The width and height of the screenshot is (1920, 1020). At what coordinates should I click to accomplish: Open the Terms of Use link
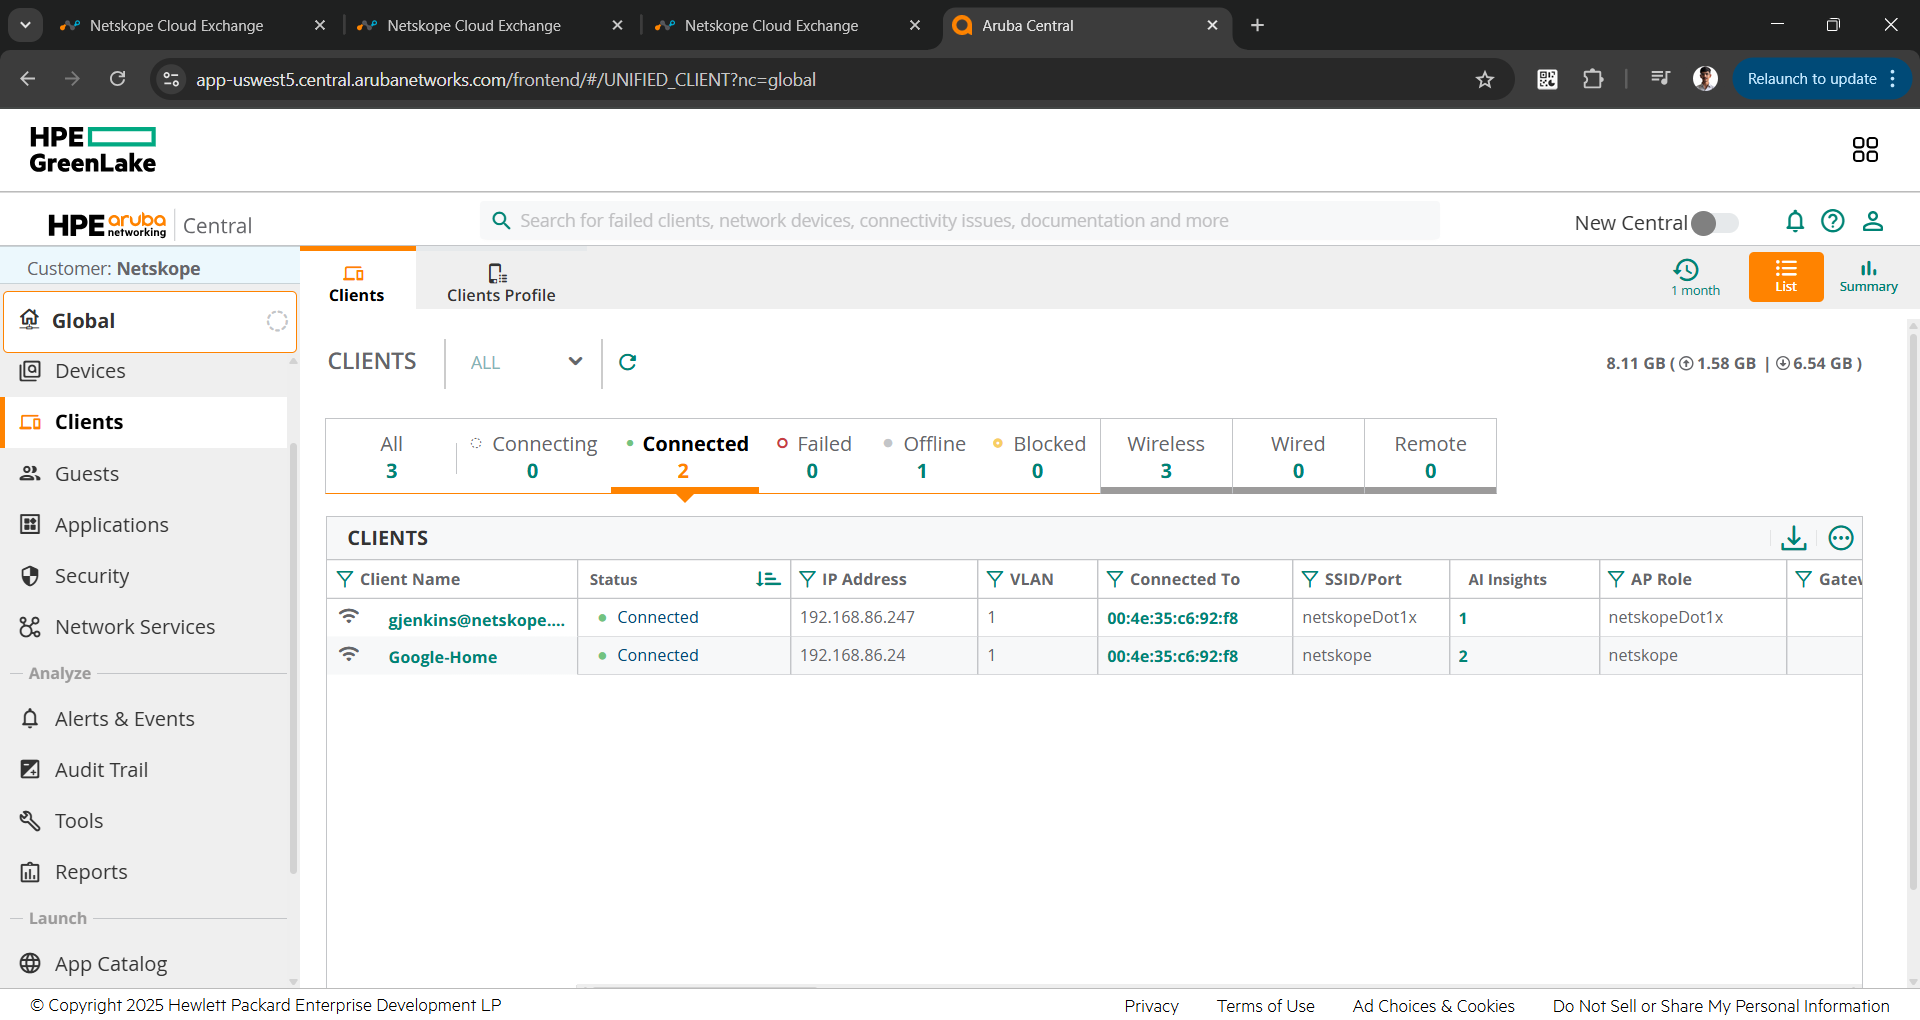coord(1266,1006)
